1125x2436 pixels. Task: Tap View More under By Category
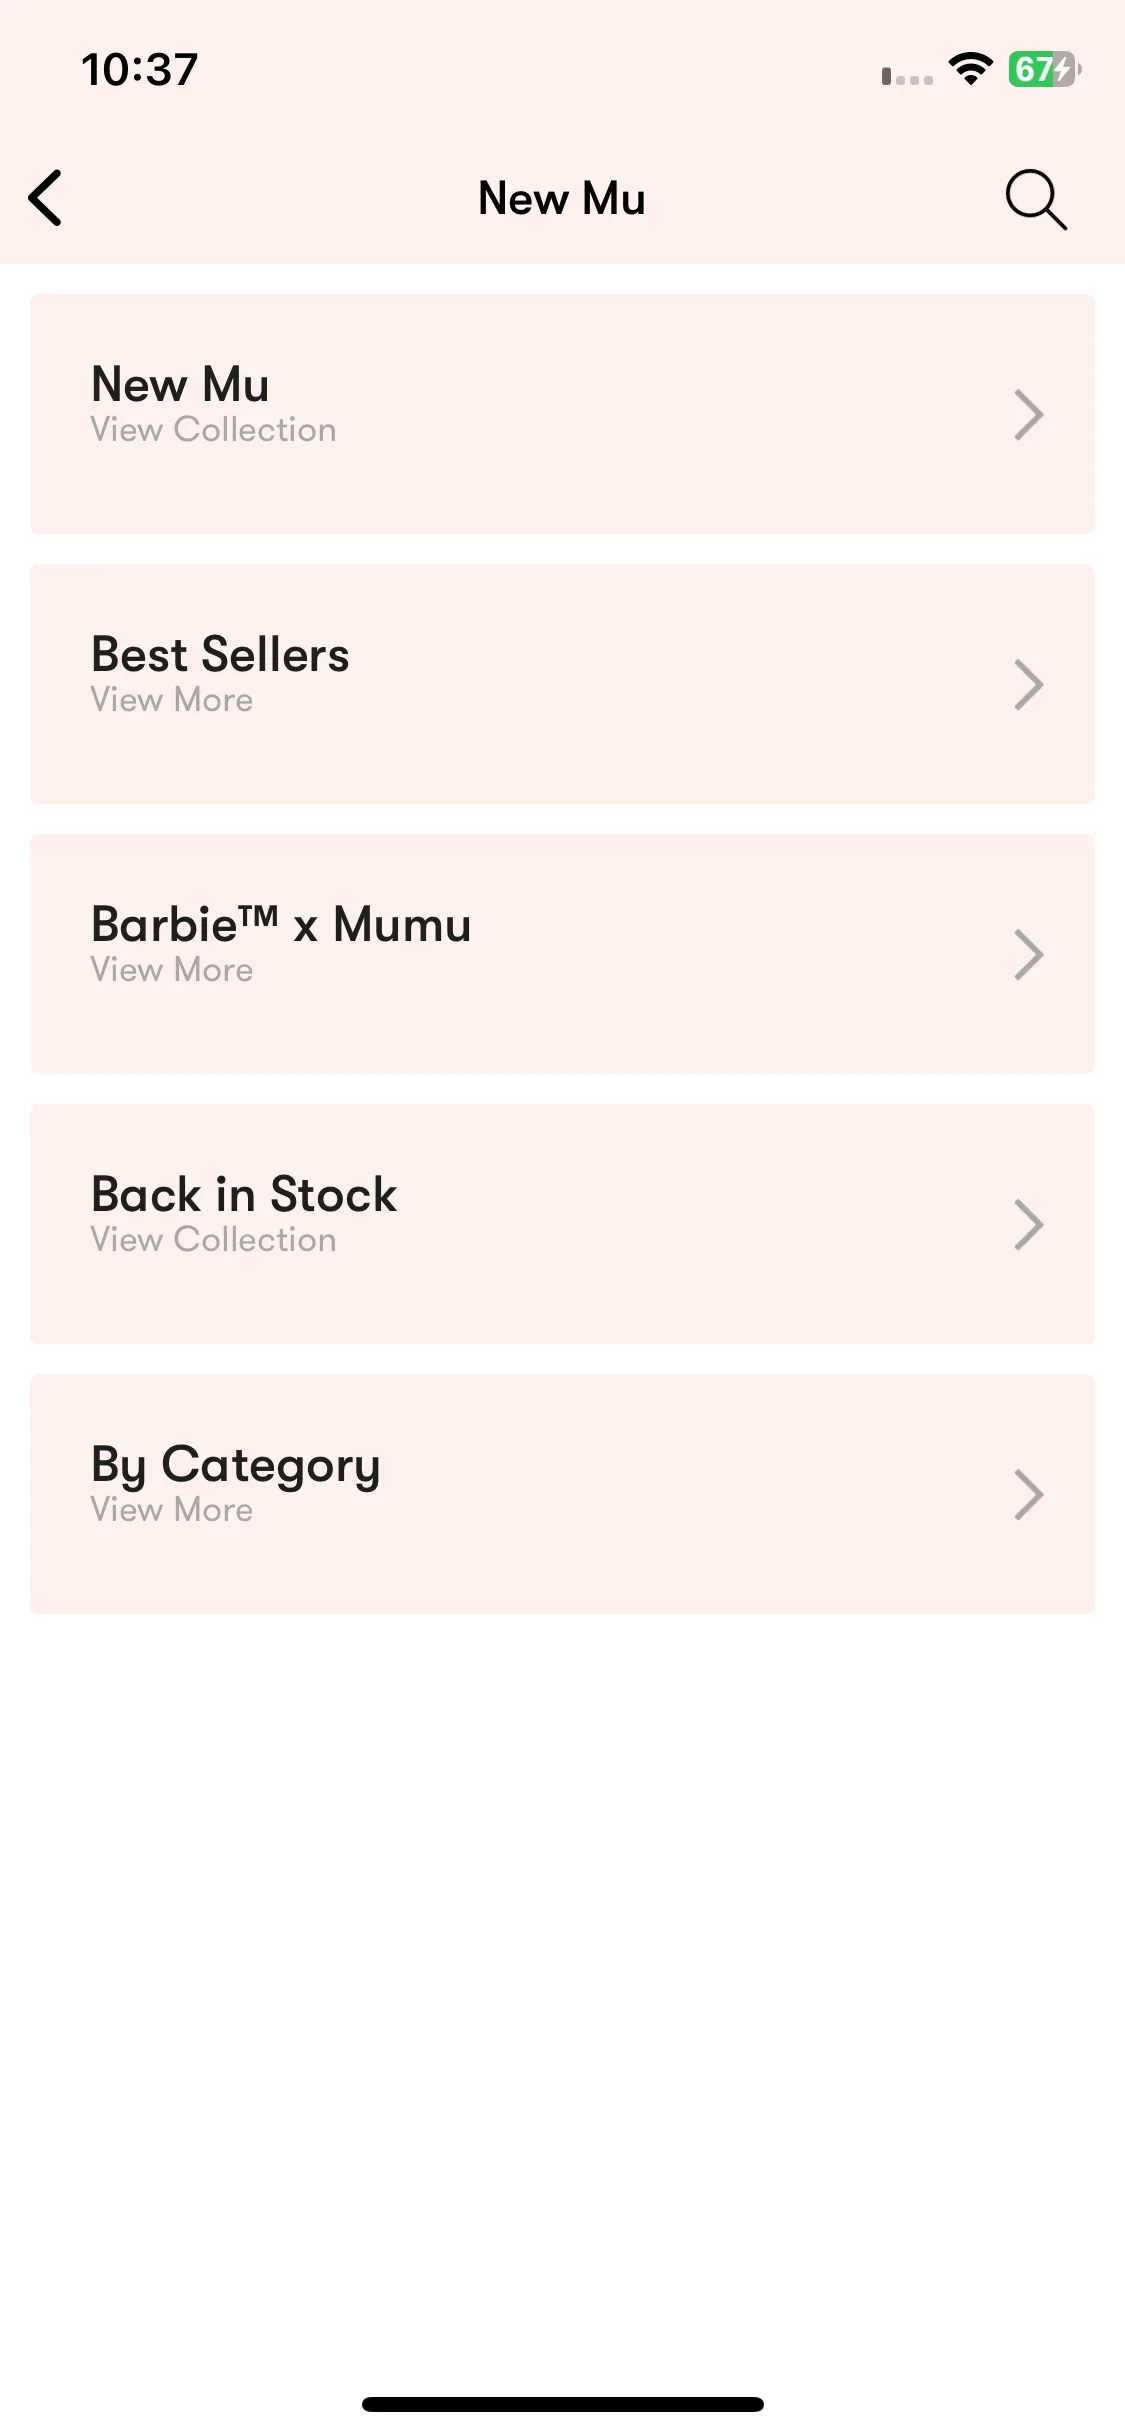pyautogui.click(x=172, y=1510)
